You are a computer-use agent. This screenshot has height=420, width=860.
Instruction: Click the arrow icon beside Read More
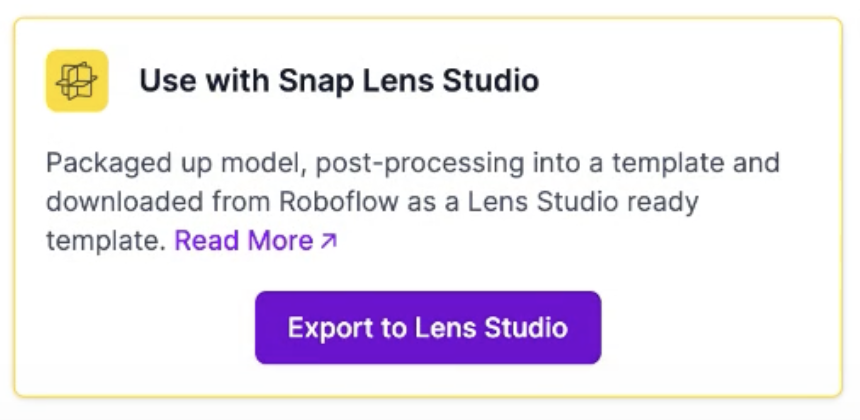(x=329, y=241)
